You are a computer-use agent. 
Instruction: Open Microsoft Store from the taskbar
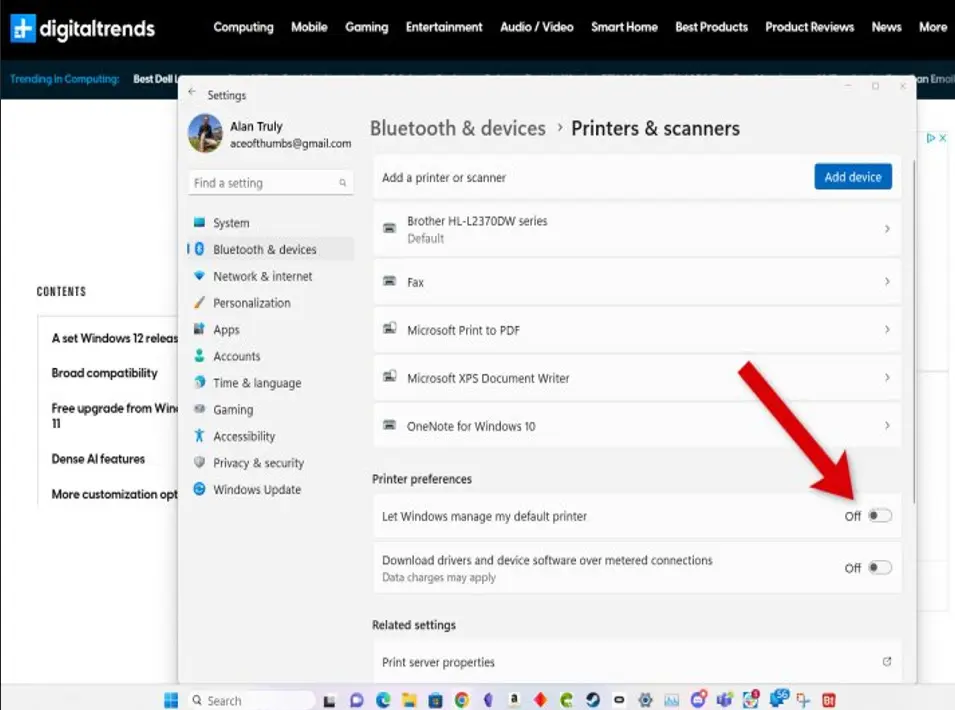click(x=435, y=700)
